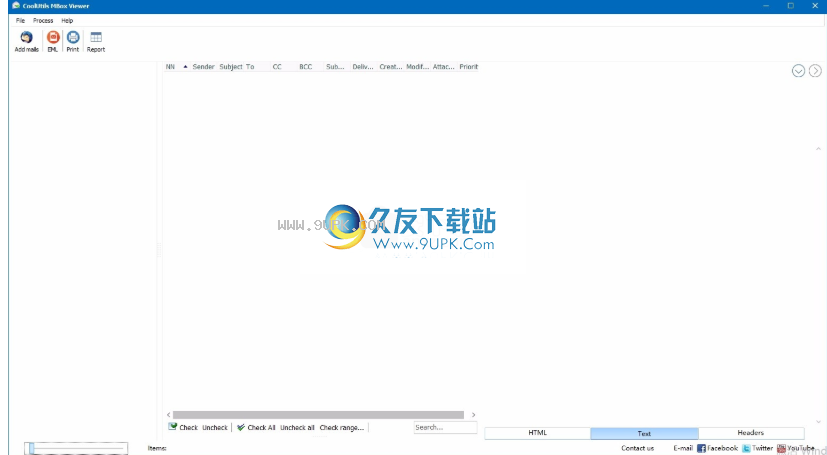Click the Creat... column header

(391, 67)
